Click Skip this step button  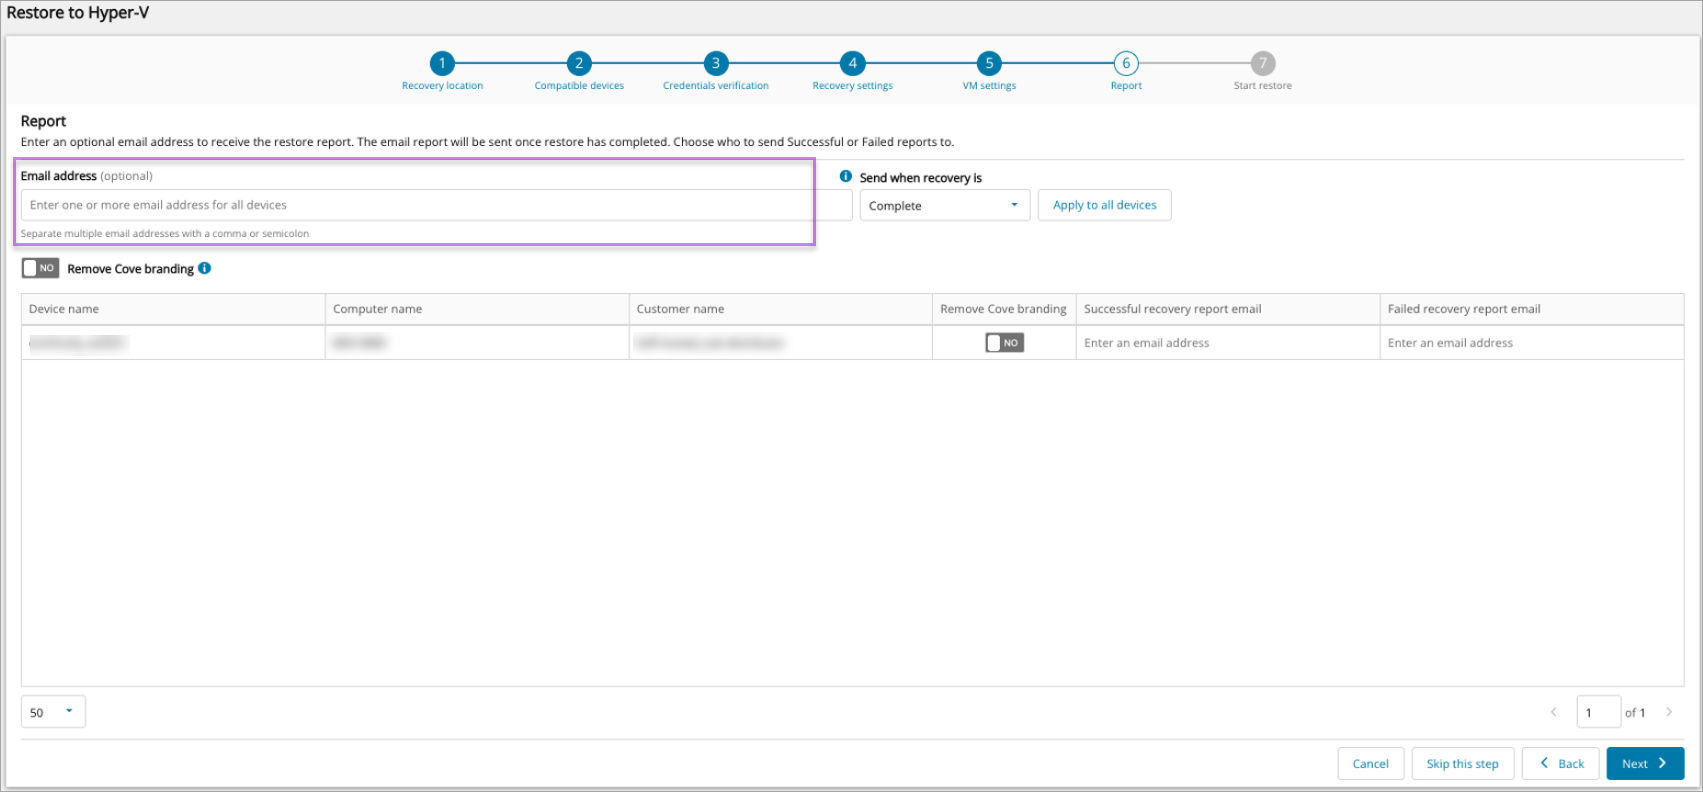pos(1462,764)
